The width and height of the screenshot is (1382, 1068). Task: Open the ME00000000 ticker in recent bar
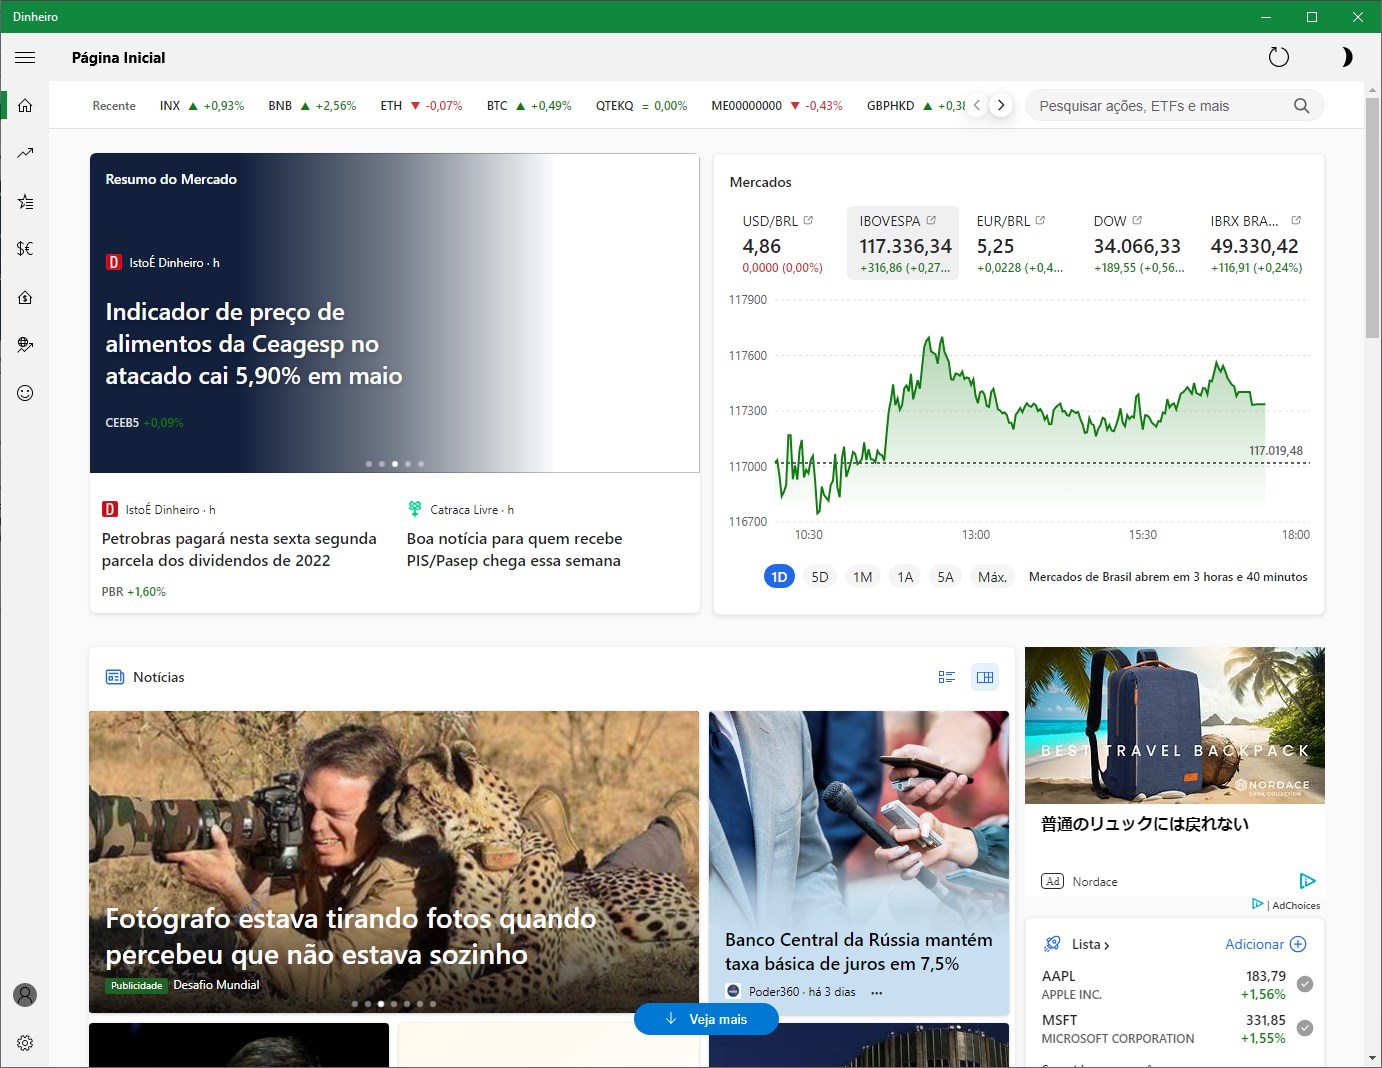coord(777,105)
